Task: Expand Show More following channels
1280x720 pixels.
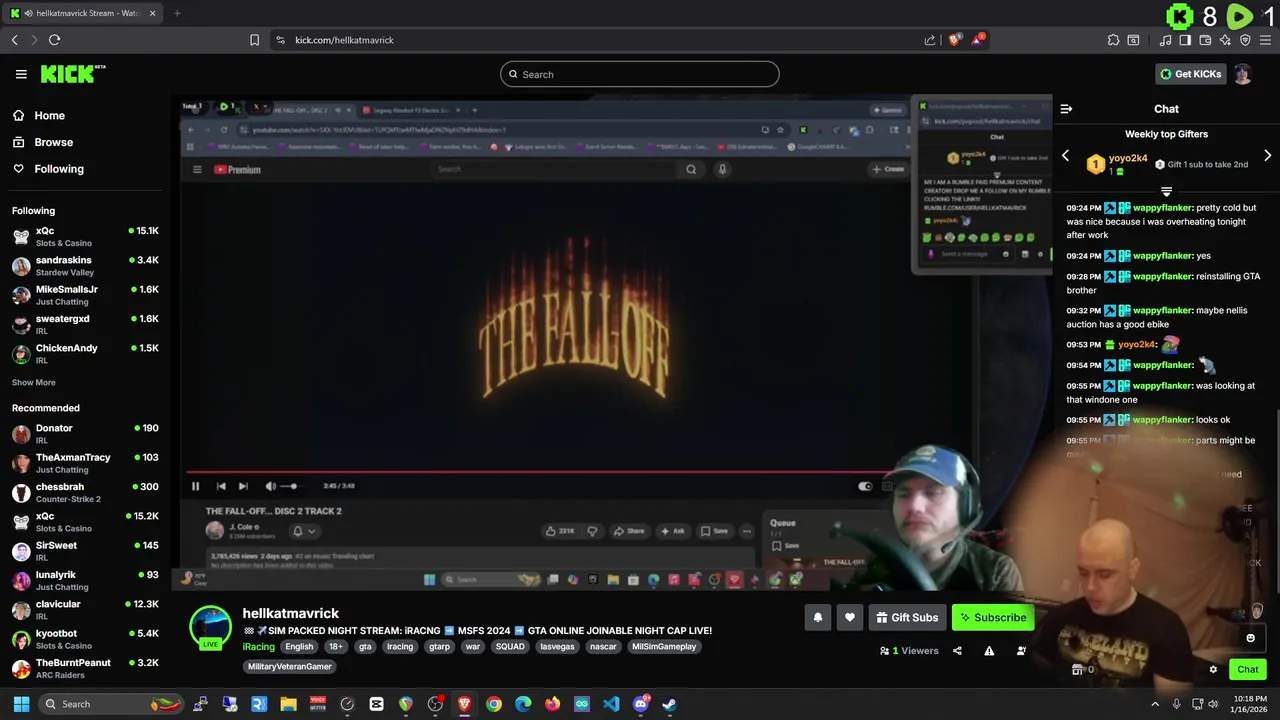Action: coord(34,383)
